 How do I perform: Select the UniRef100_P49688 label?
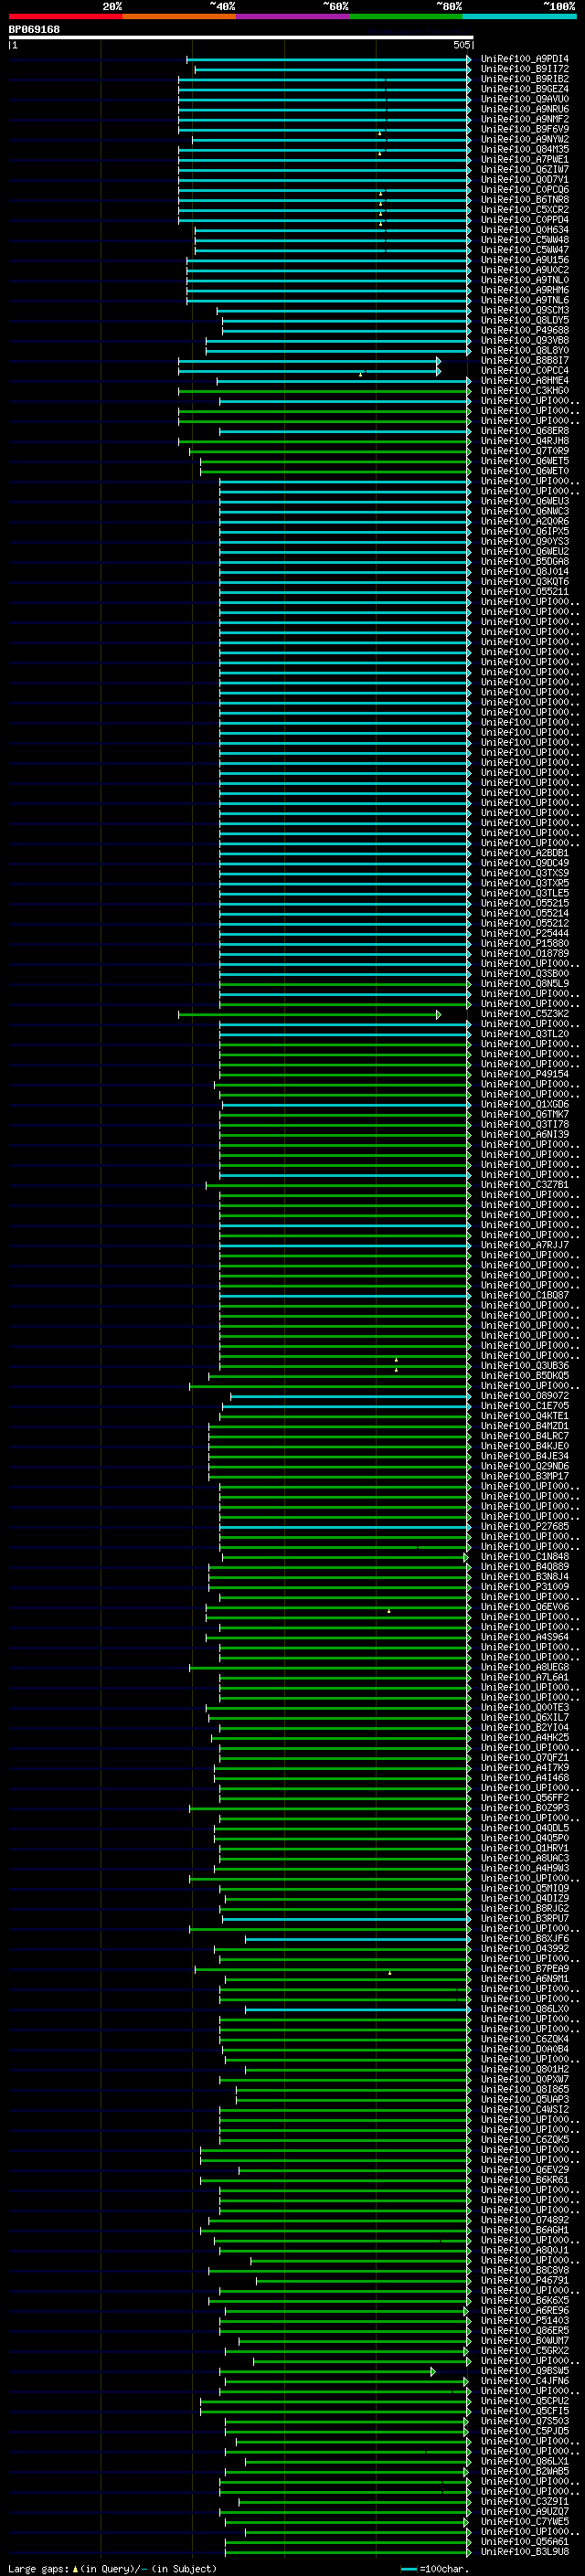click(x=524, y=330)
